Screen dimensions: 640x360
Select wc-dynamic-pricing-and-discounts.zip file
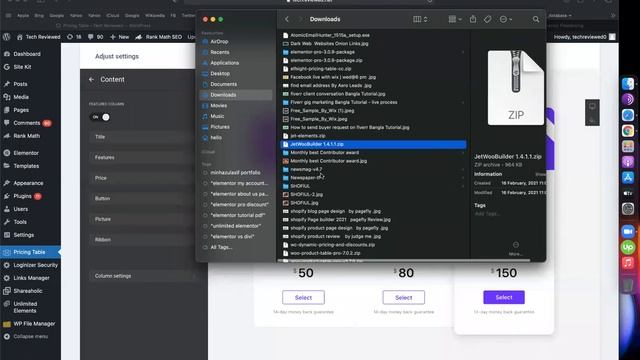point(332,245)
